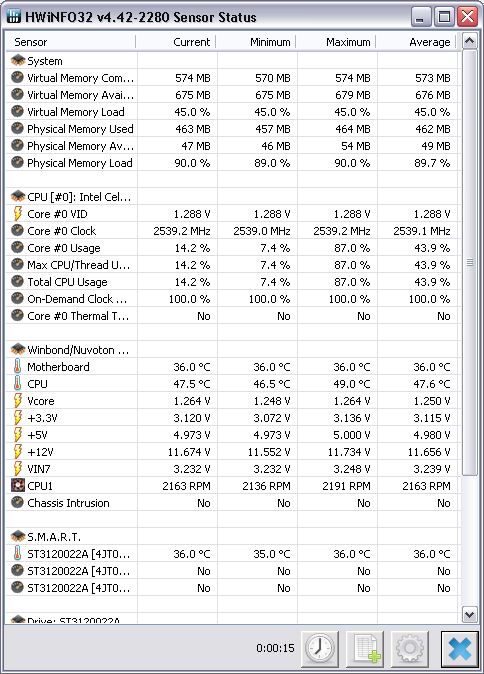Click the vertical scrollbar thumb
Image resolution: width=484 pixels, height=674 pixels.
[469, 262]
